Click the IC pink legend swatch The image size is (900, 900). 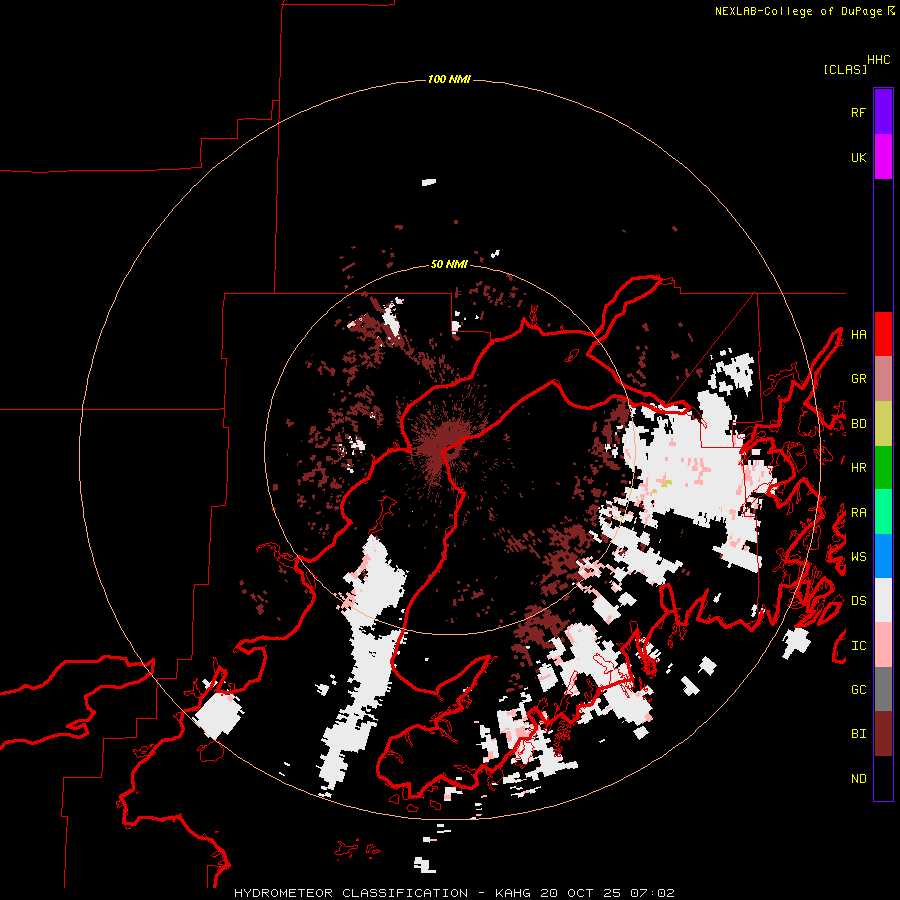(x=883, y=645)
